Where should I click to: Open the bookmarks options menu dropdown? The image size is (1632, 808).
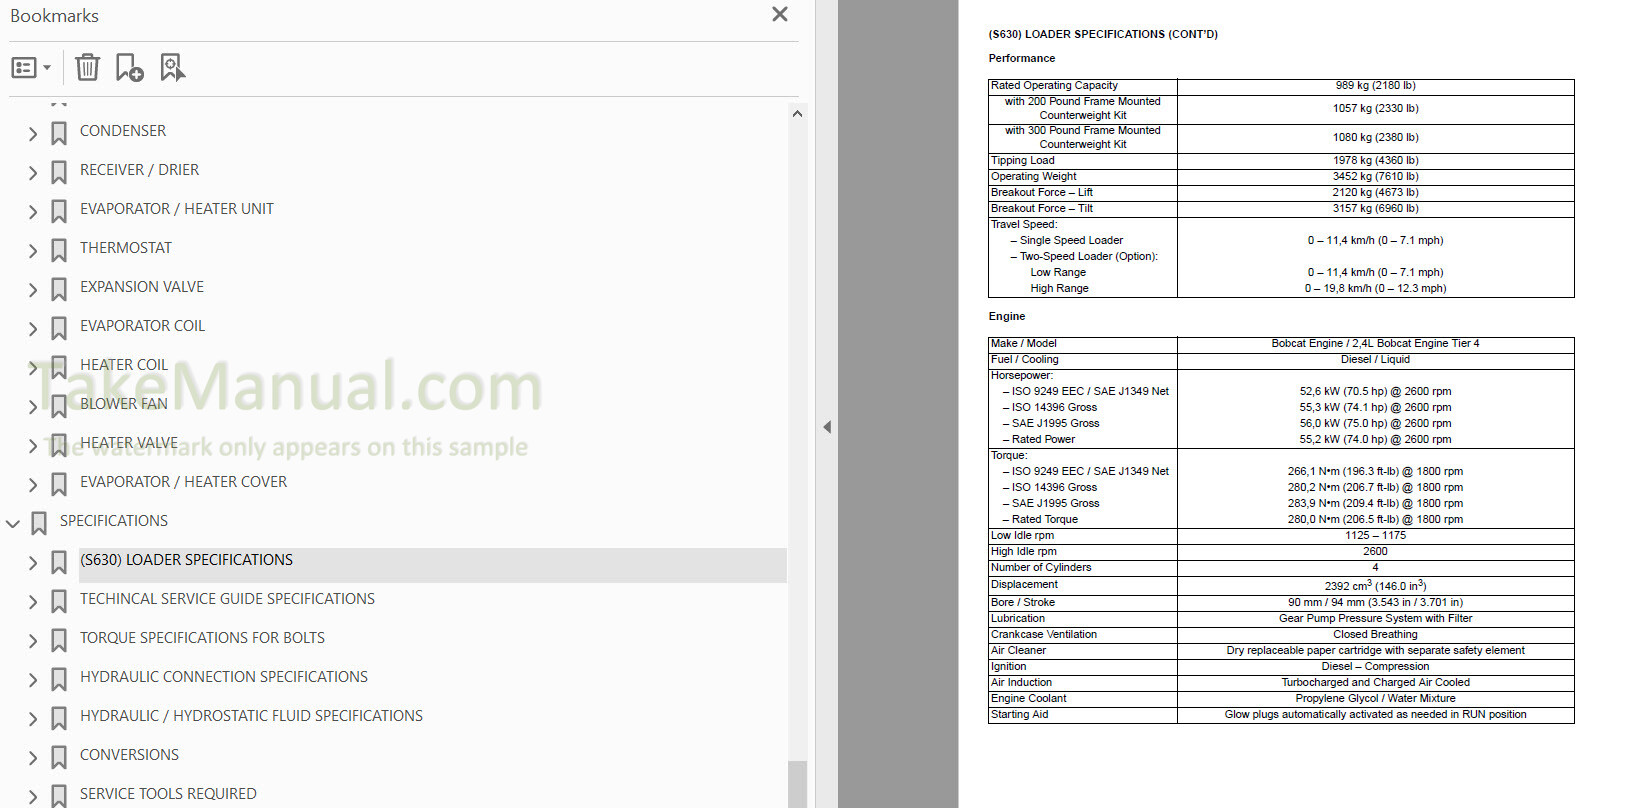[x=31, y=68]
